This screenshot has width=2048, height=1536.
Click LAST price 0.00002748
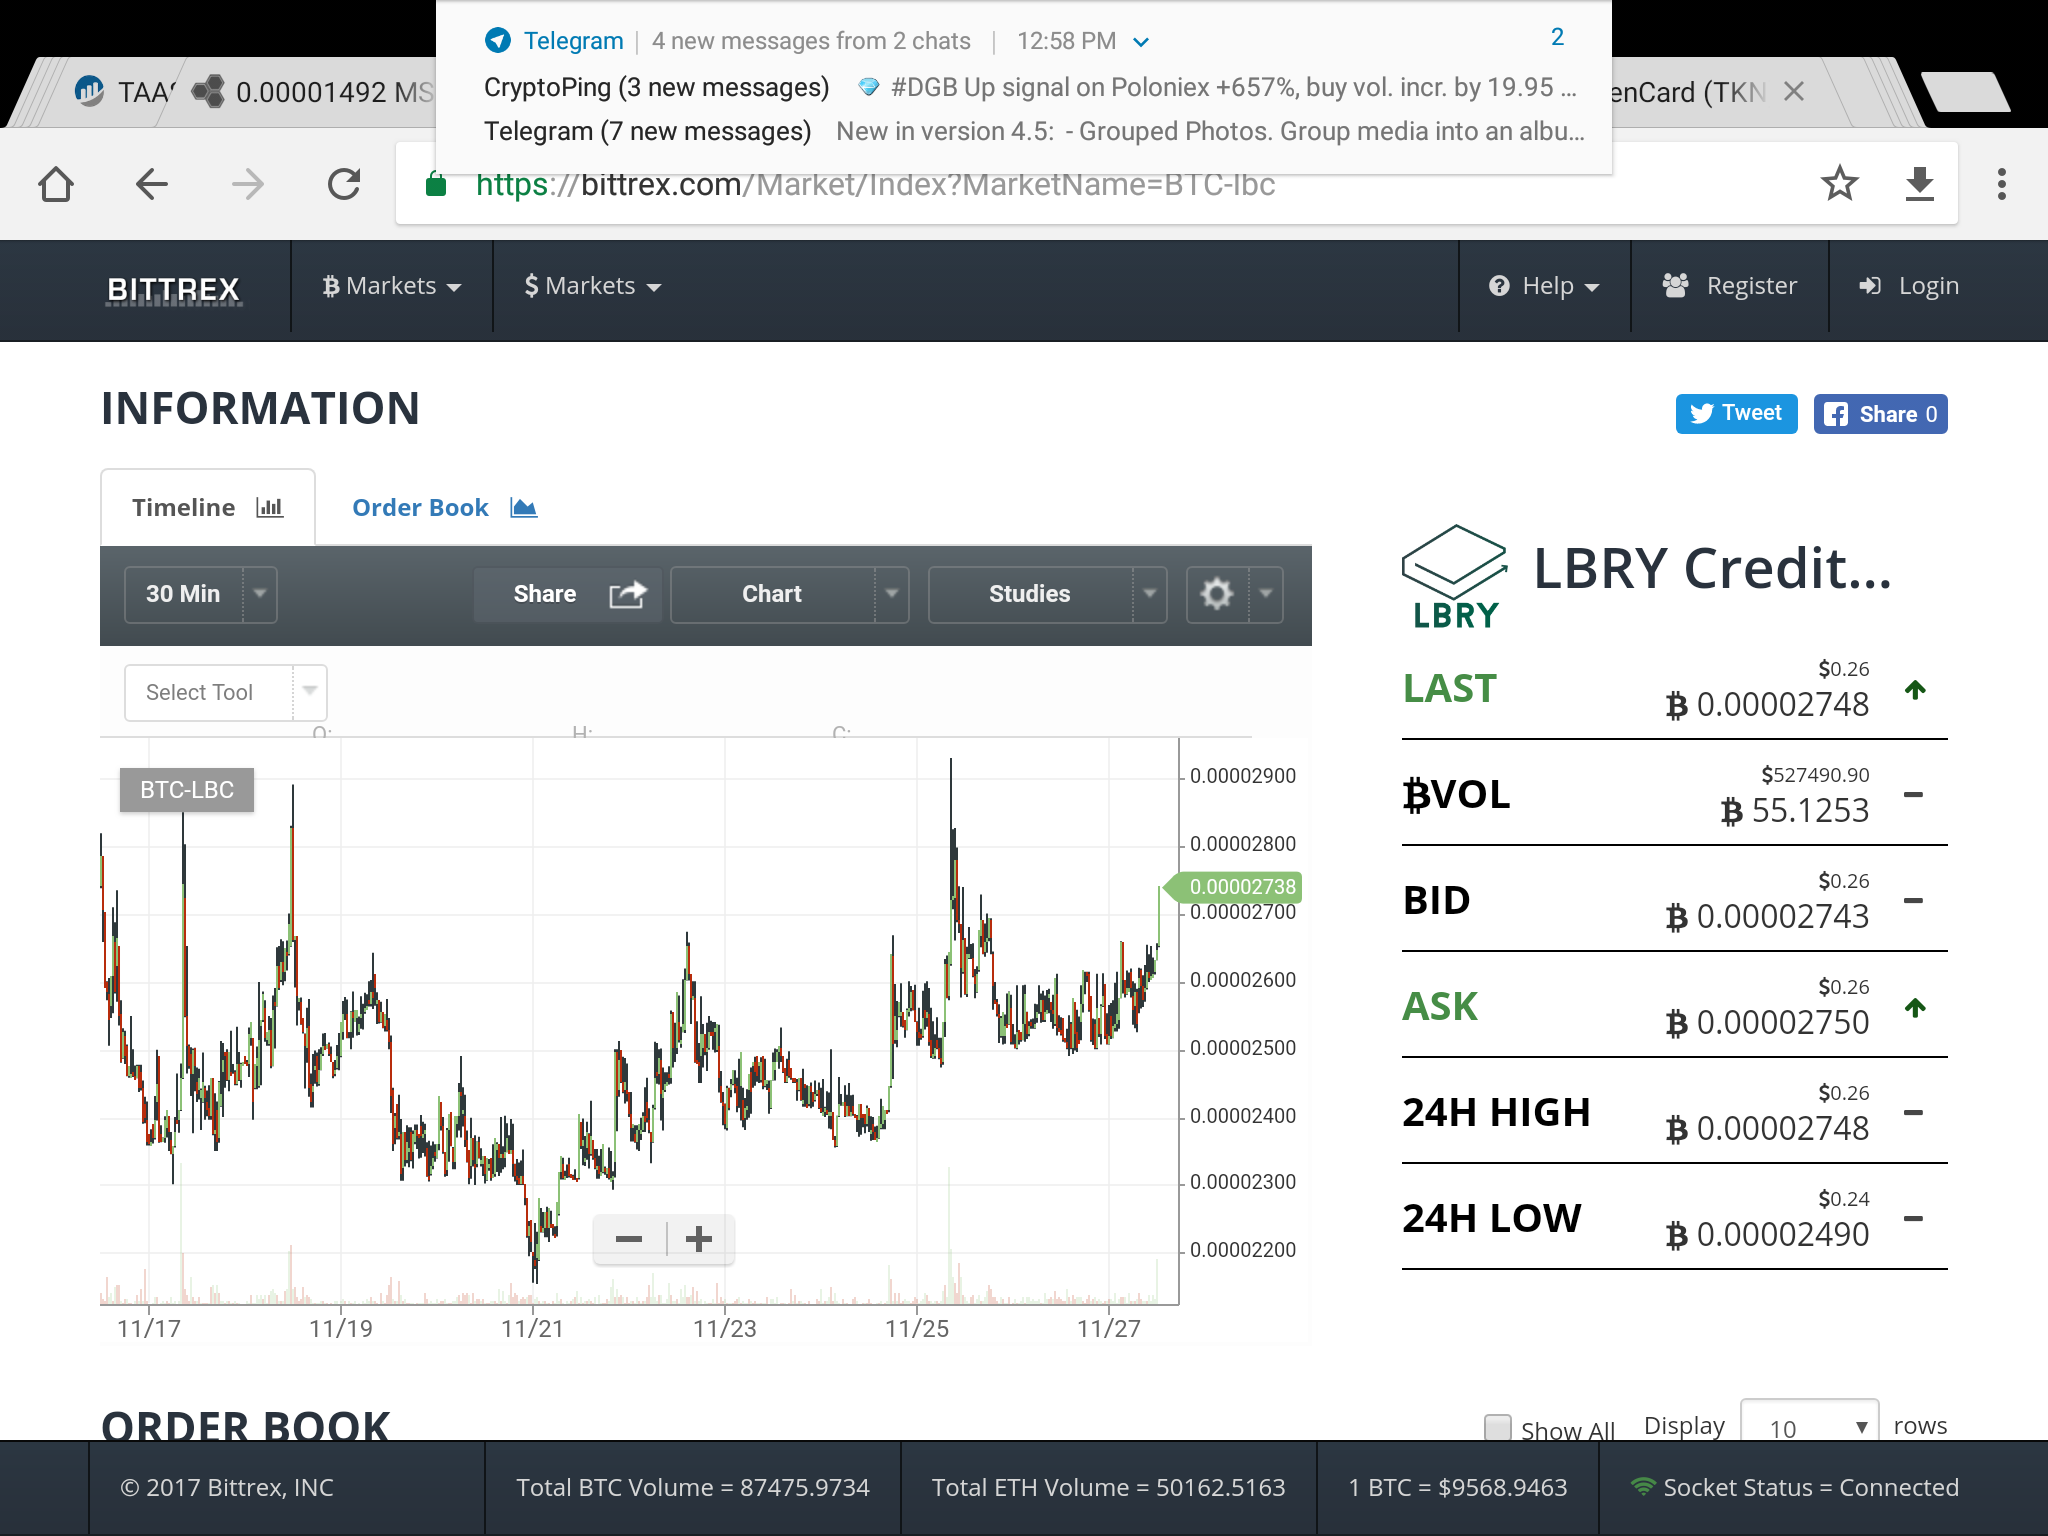(x=1767, y=705)
